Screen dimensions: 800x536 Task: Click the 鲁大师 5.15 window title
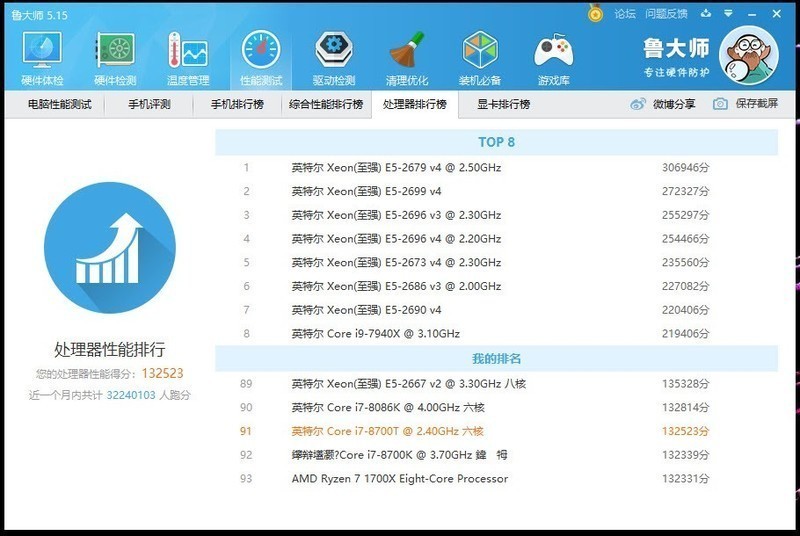coord(39,15)
